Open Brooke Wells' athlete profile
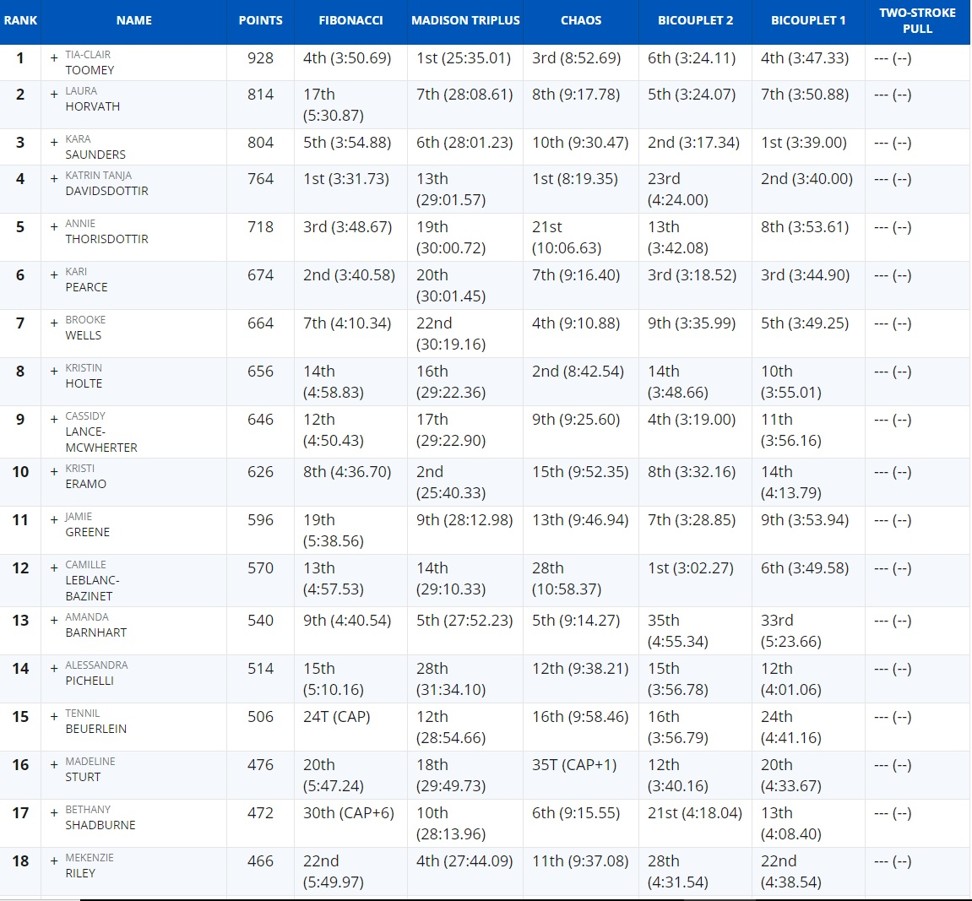The height and width of the screenshot is (901, 972). pos(86,327)
